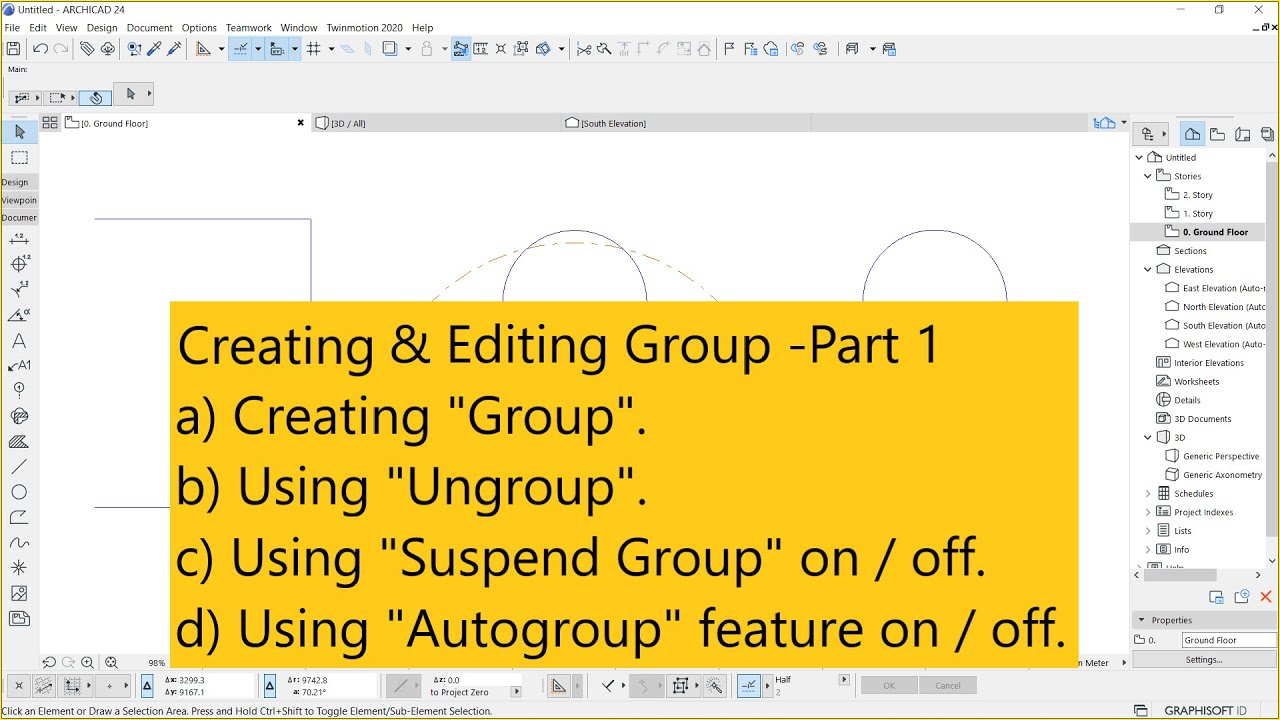Open the Grid Snap dropdown arrow

click(331, 48)
